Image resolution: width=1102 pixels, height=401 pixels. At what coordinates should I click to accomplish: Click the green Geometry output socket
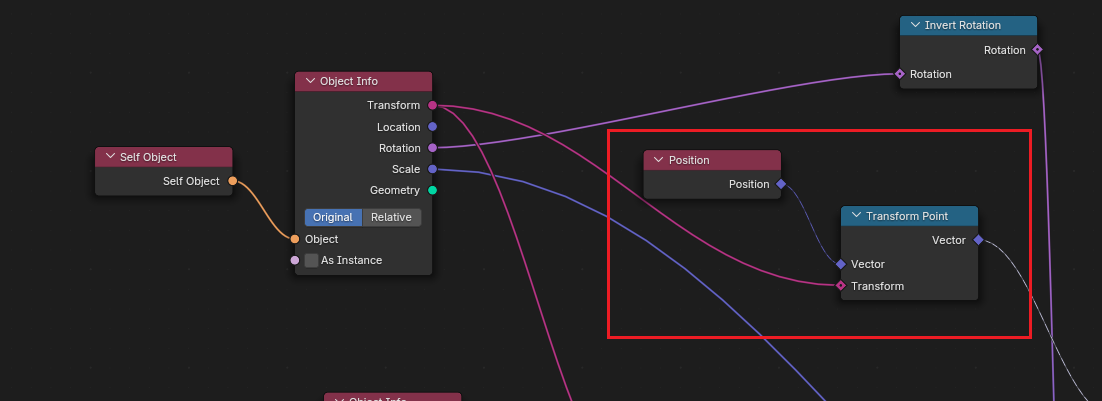pos(432,190)
